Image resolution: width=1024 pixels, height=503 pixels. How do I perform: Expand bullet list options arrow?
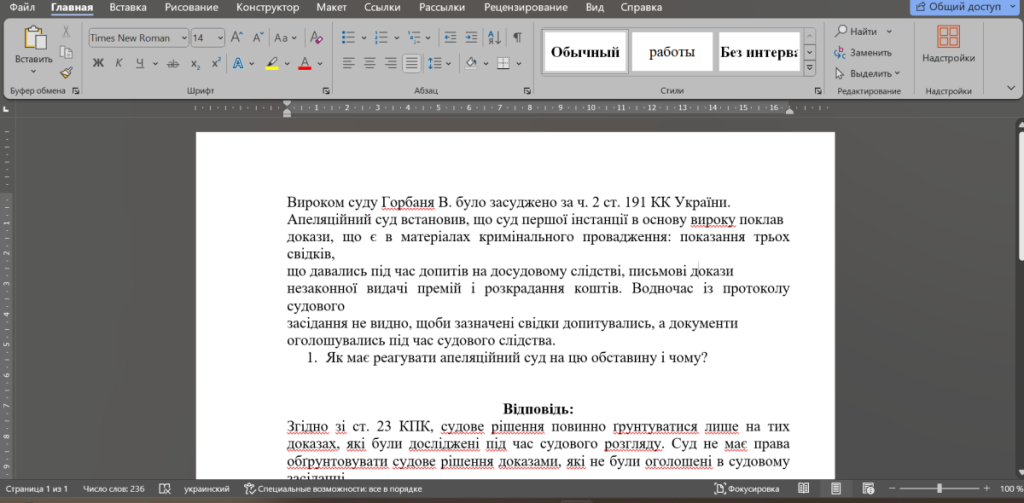point(364,37)
